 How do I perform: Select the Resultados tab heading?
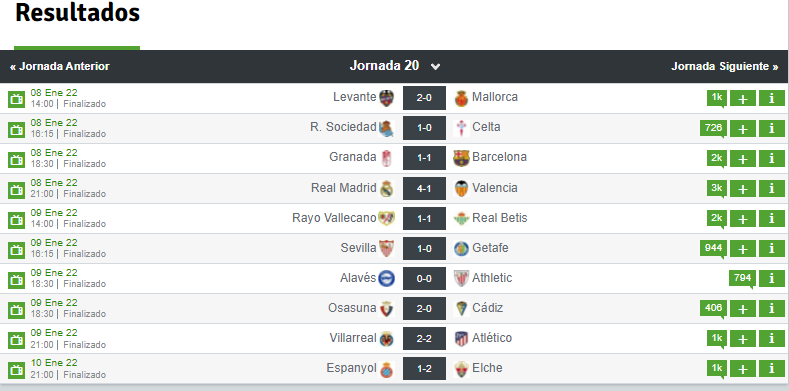pos(77,13)
